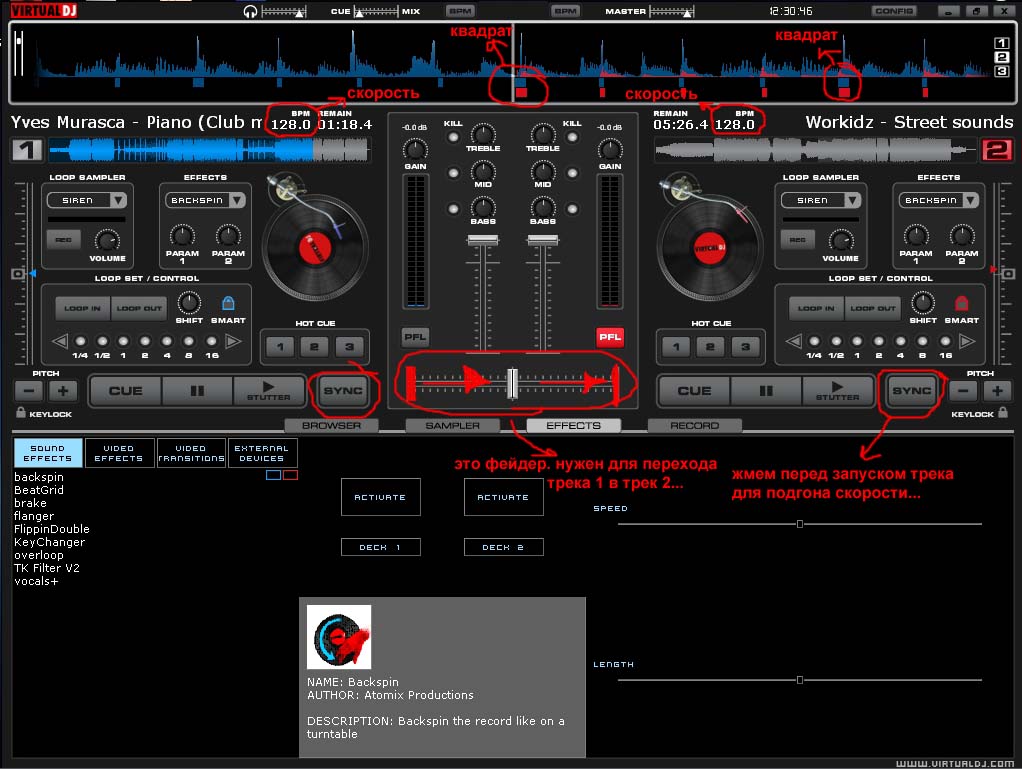This screenshot has height=769, width=1022.
Task: Click the effect SPEED slider handle
Action: click(x=800, y=524)
